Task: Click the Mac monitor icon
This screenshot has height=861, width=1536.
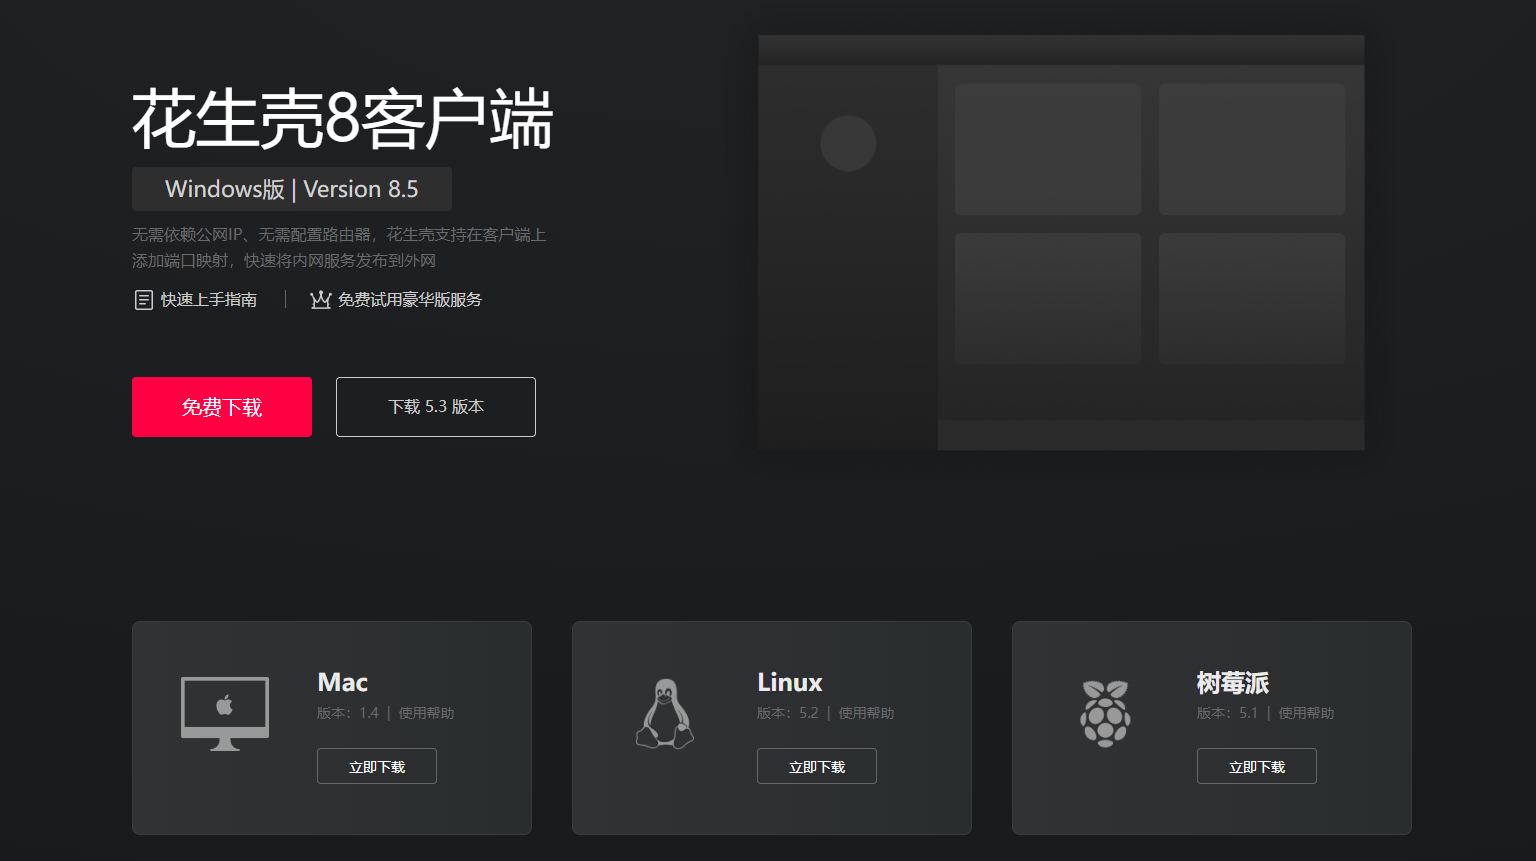Action: click(225, 714)
